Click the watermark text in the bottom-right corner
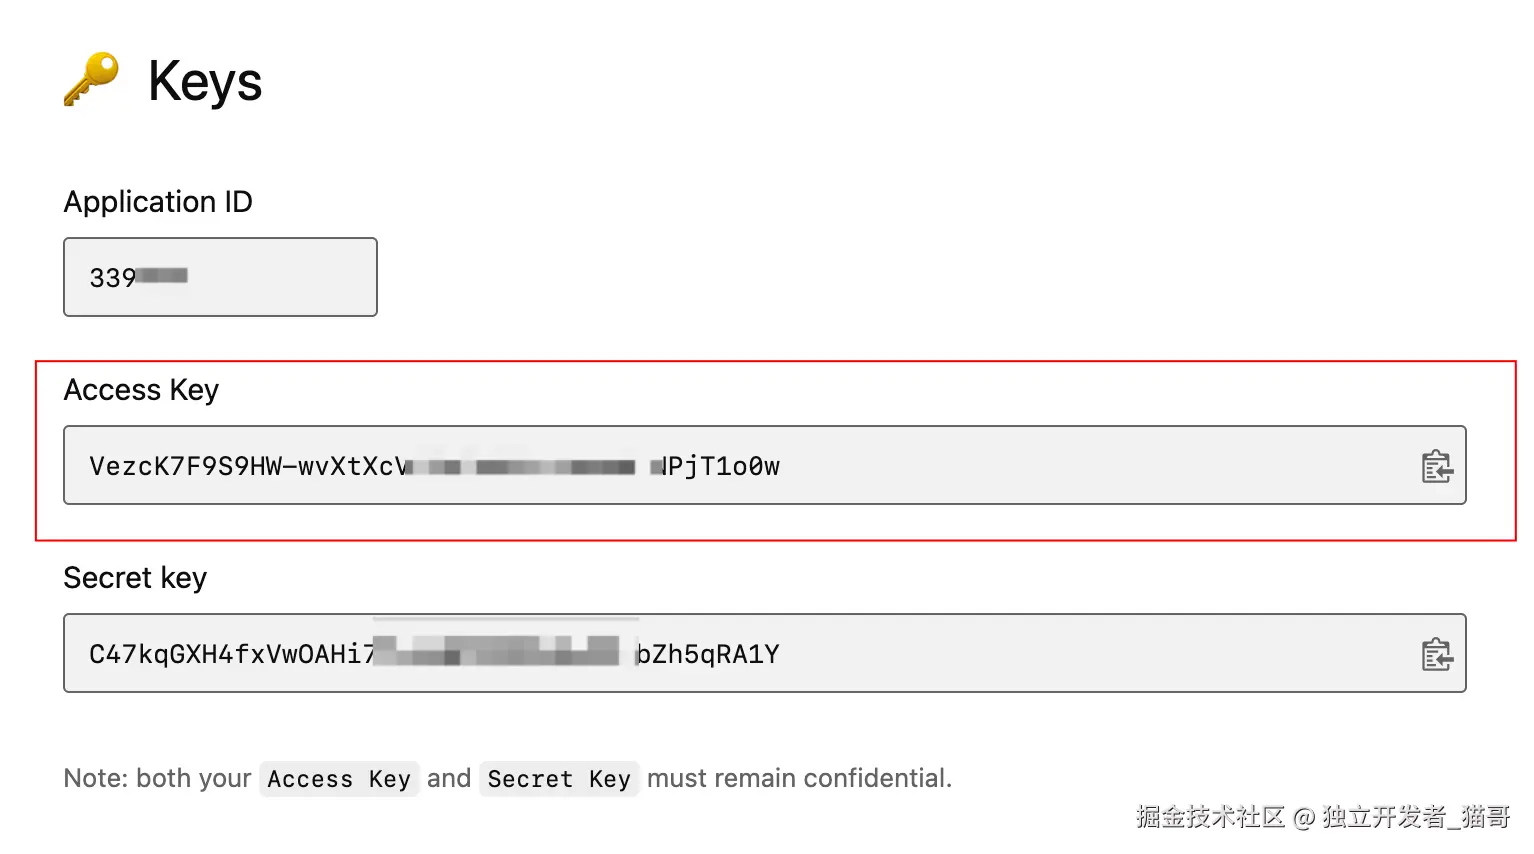1534x854 pixels. click(1326, 817)
